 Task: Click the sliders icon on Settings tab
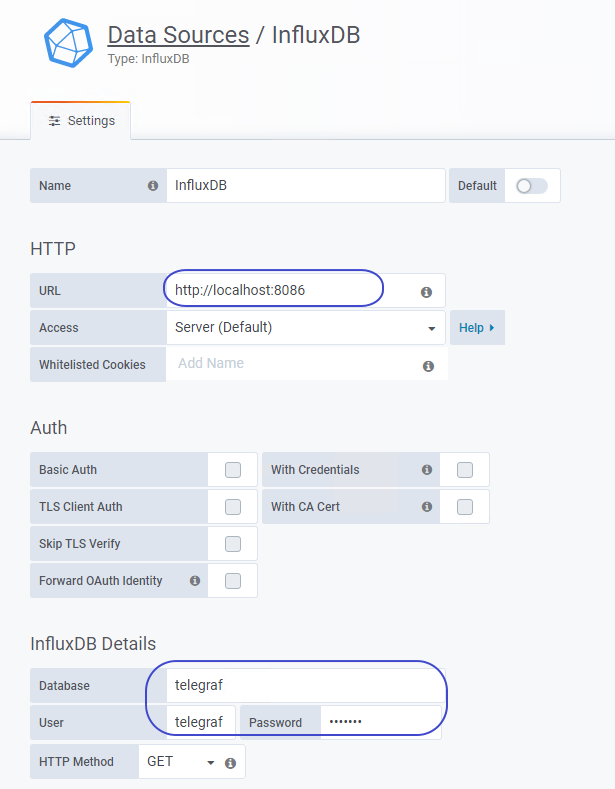coord(54,121)
